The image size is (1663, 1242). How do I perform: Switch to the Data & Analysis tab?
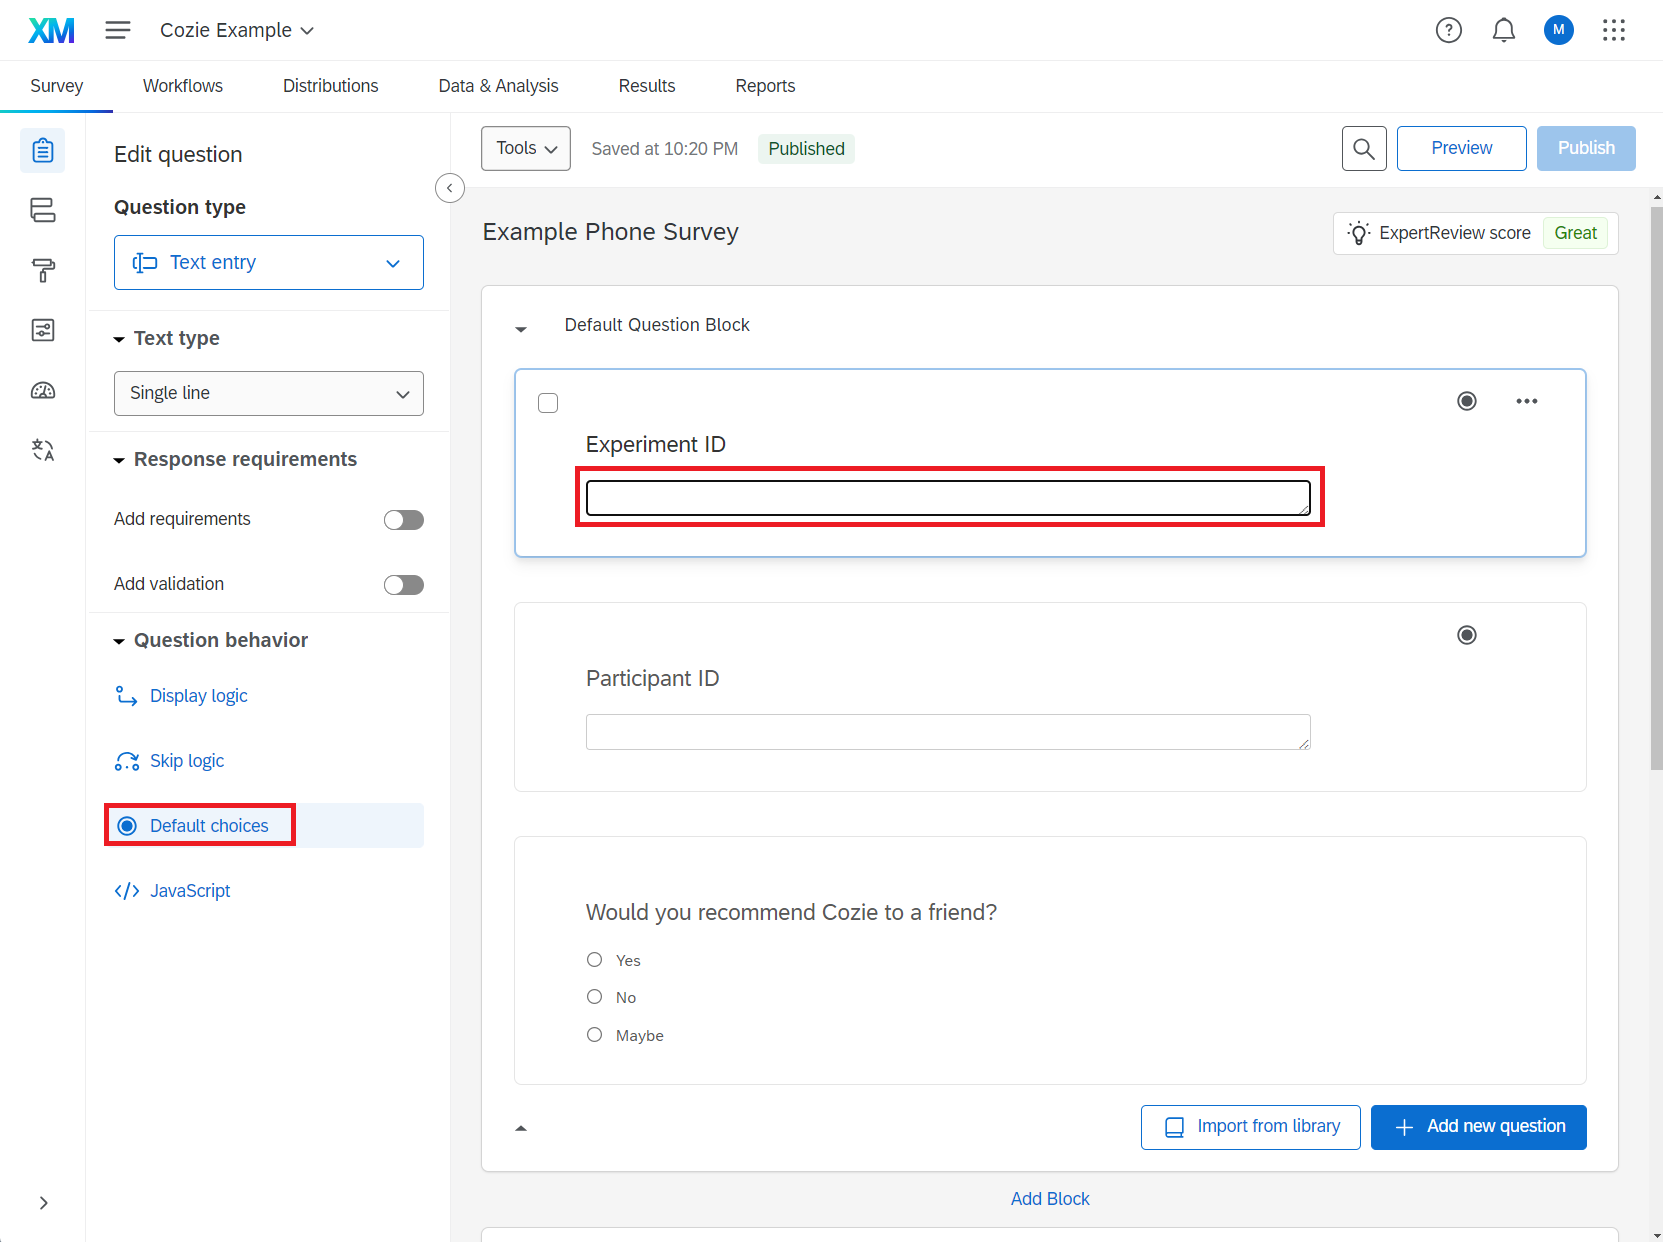[498, 86]
